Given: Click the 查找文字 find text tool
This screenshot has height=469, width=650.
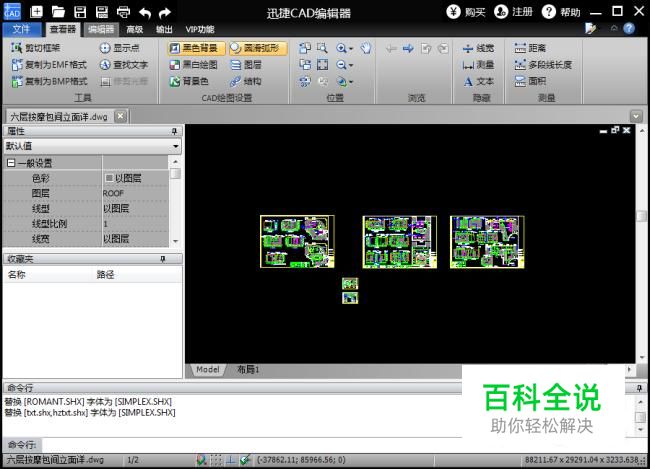Looking at the screenshot, I should (124, 65).
